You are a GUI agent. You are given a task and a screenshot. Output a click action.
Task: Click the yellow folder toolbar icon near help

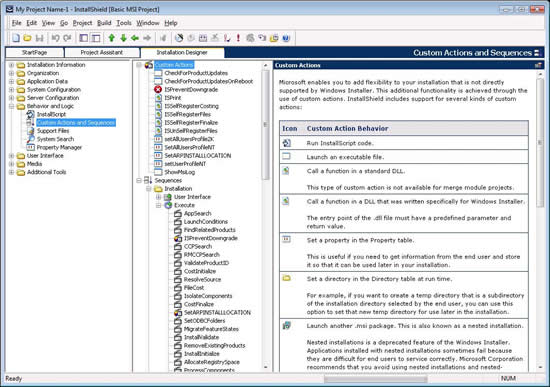pos(274,38)
